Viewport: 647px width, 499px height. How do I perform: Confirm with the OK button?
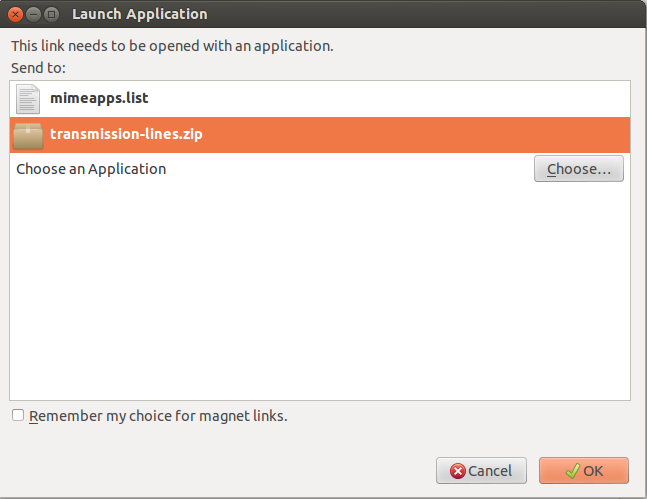(x=583, y=471)
